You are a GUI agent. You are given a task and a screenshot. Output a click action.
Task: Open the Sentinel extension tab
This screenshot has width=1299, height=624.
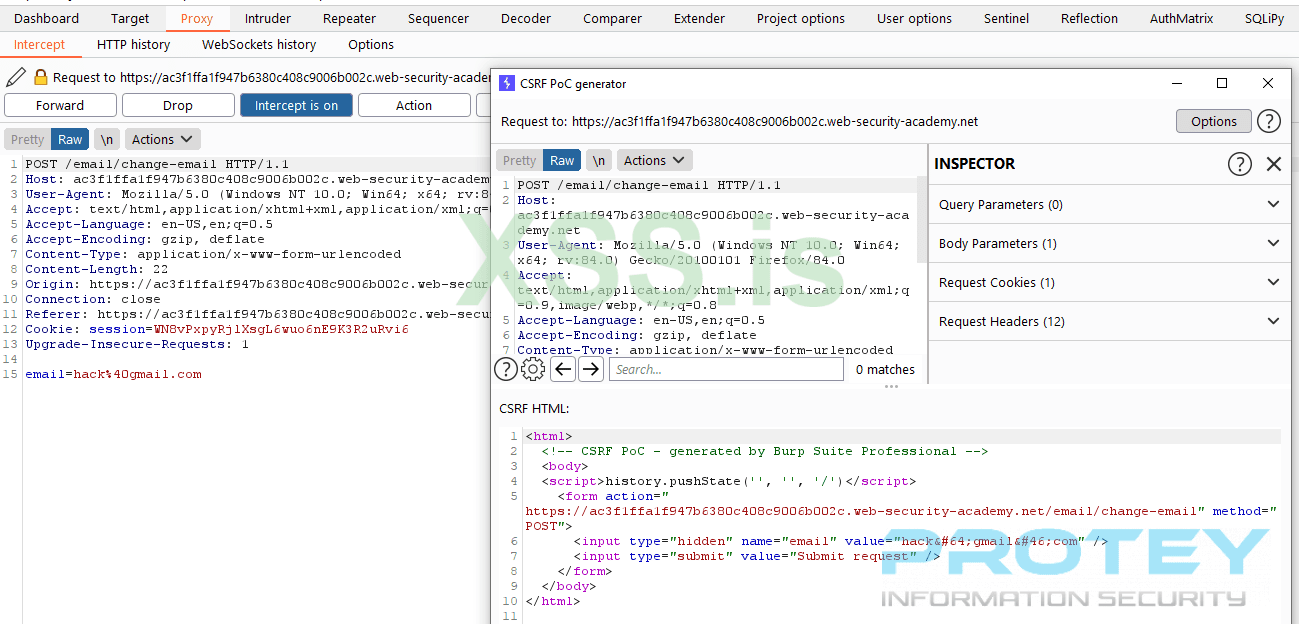click(1006, 18)
